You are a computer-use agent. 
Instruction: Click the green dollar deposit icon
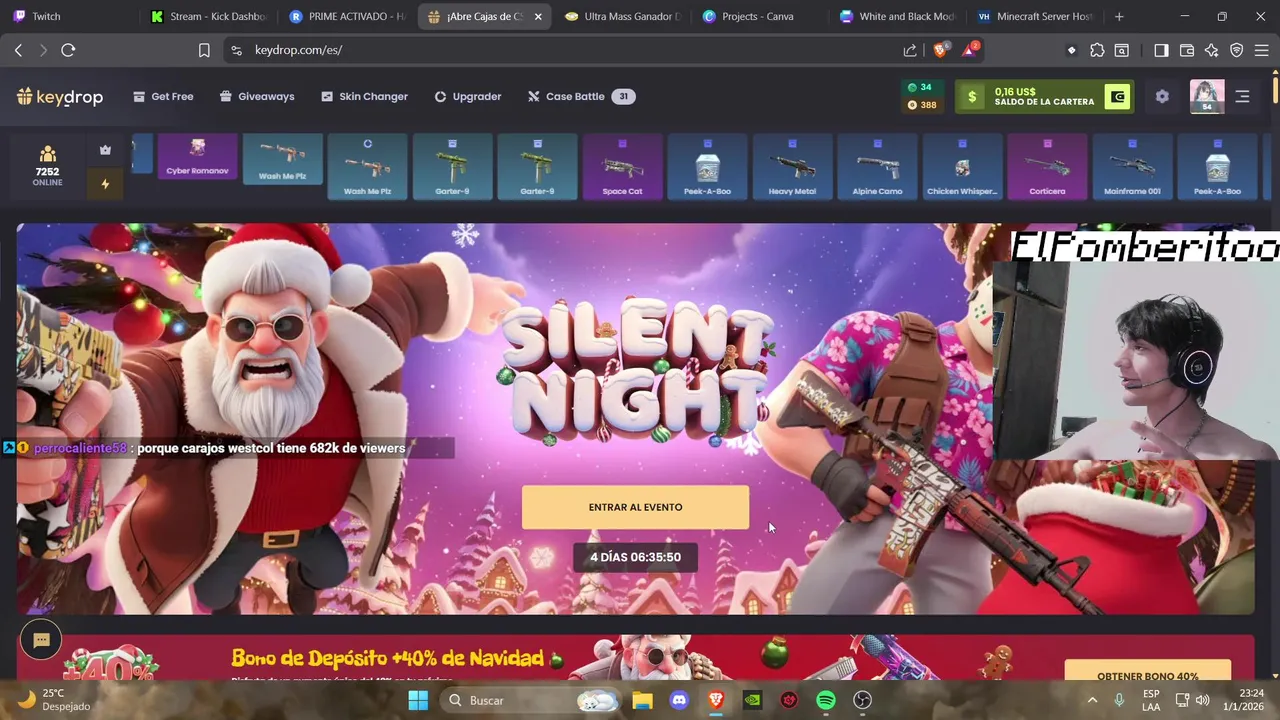coord(971,97)
